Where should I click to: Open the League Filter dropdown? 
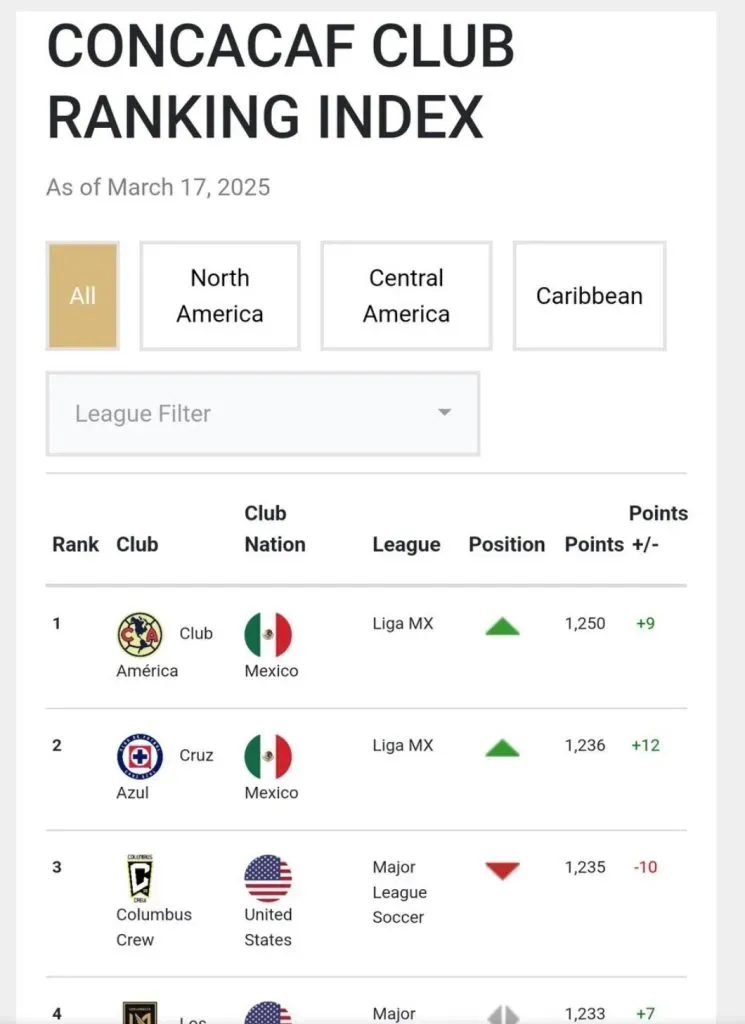262,413
